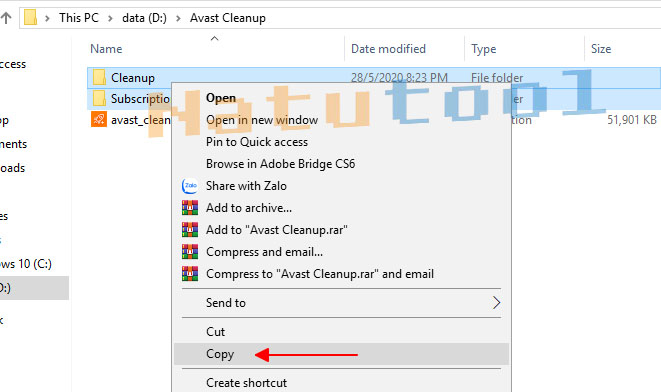Click the Up arrow navigation button
The image size is (661, 392).
coord(6,18)
